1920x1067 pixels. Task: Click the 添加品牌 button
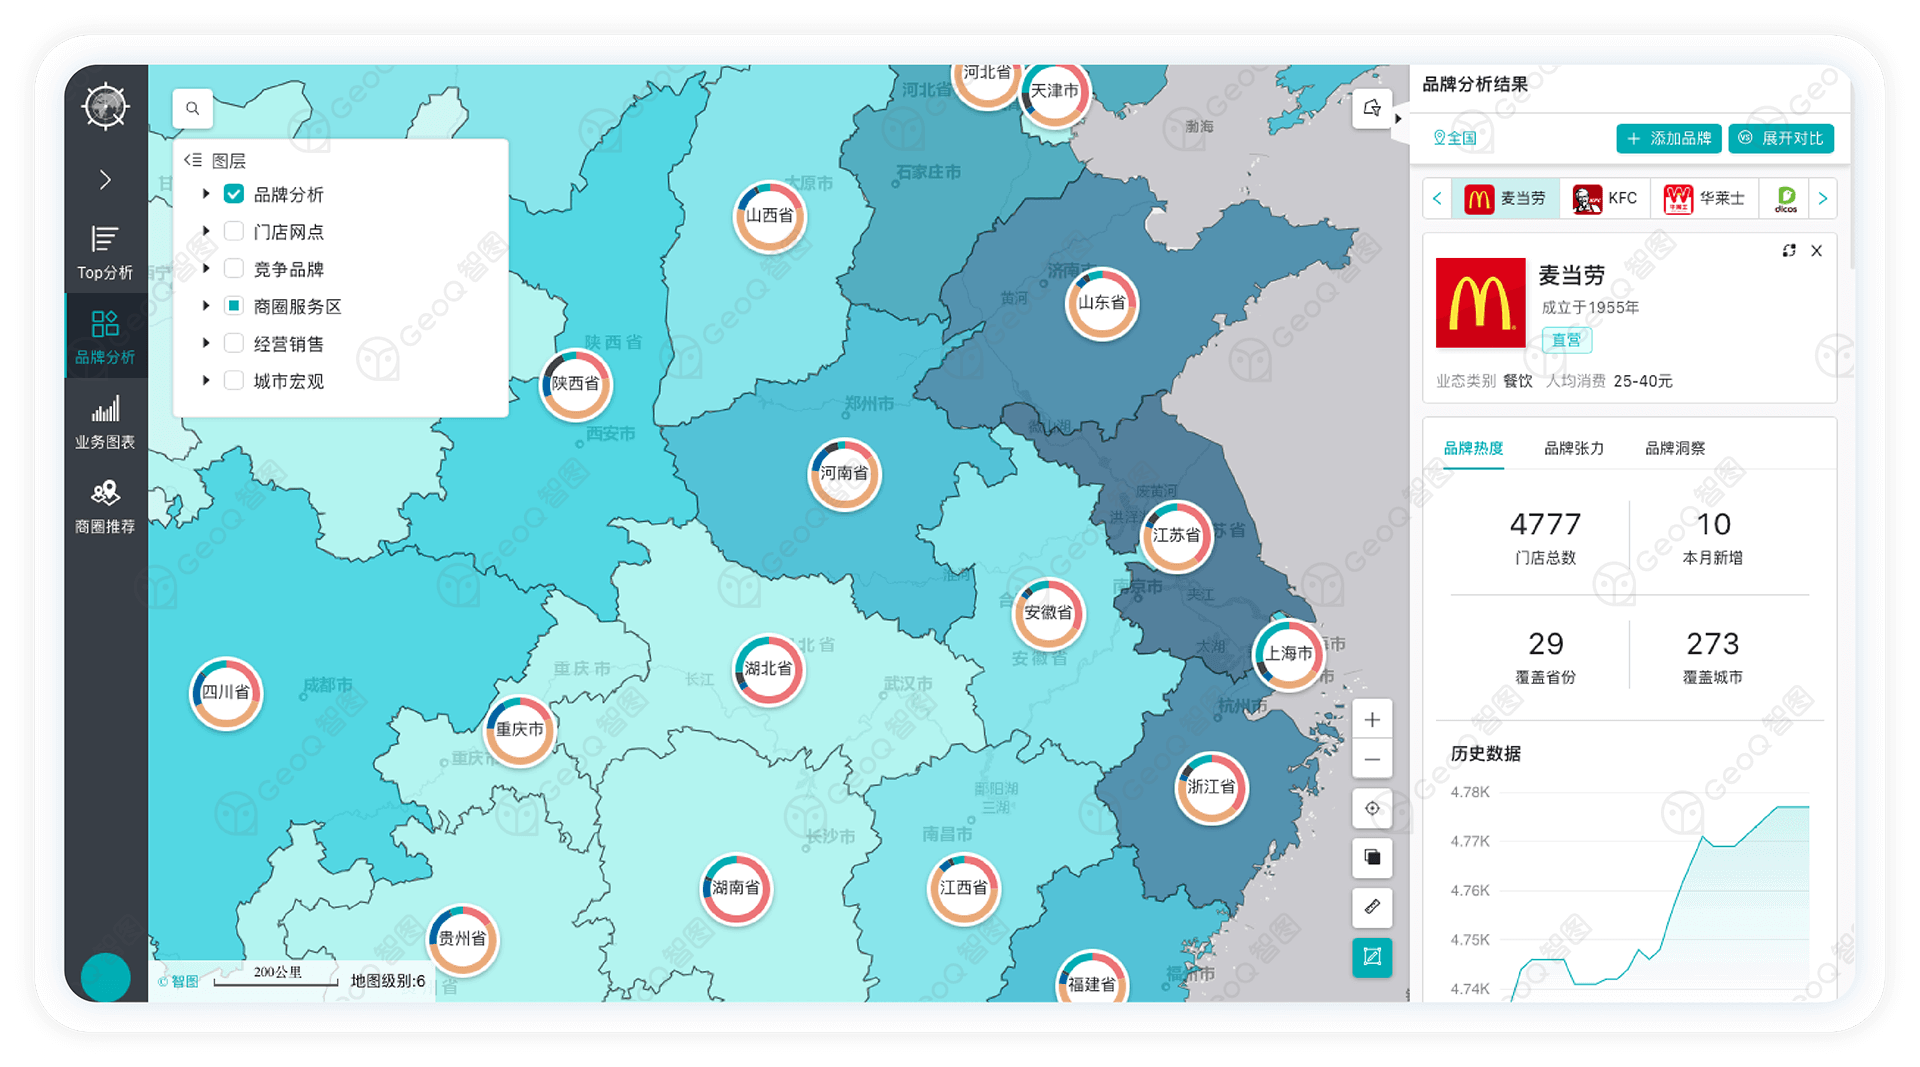[1669, 138]
